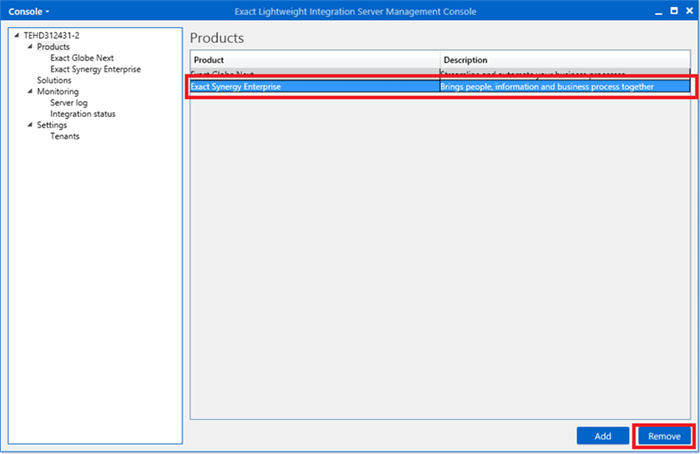This screenshot has width=700, height=454.
Task: Collapse the TEHD312431-2 root node arrow
Action: (x=17, y=36)
